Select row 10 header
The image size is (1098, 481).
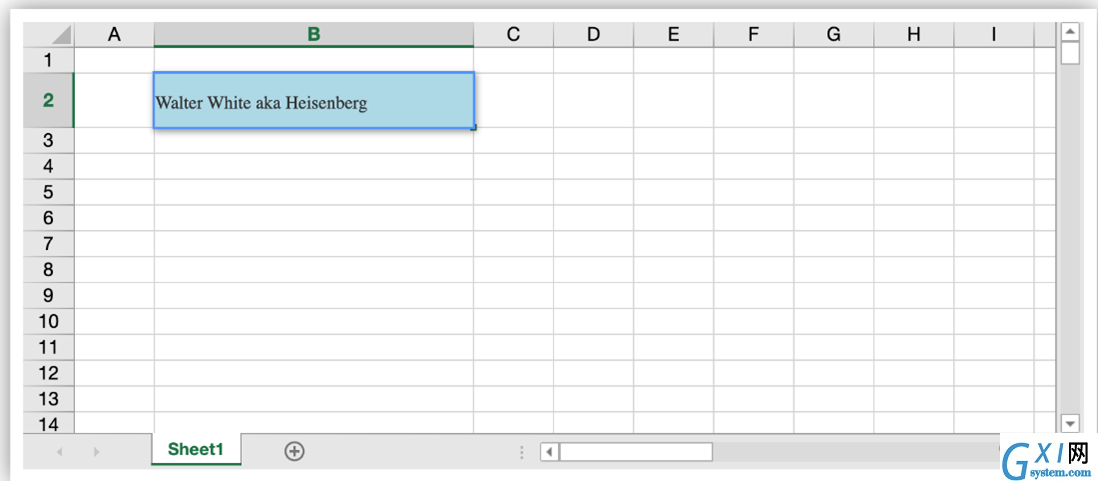[x=48, y=321]
